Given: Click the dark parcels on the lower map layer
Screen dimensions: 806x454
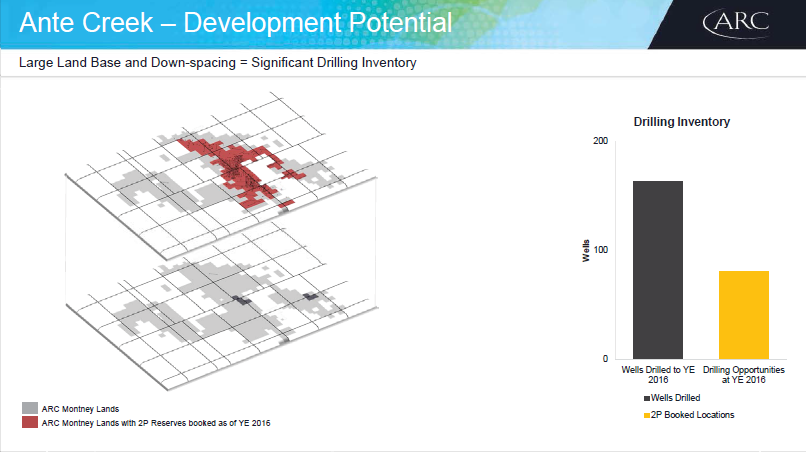Looking at the screenshot, I should [x=241, y=300].
